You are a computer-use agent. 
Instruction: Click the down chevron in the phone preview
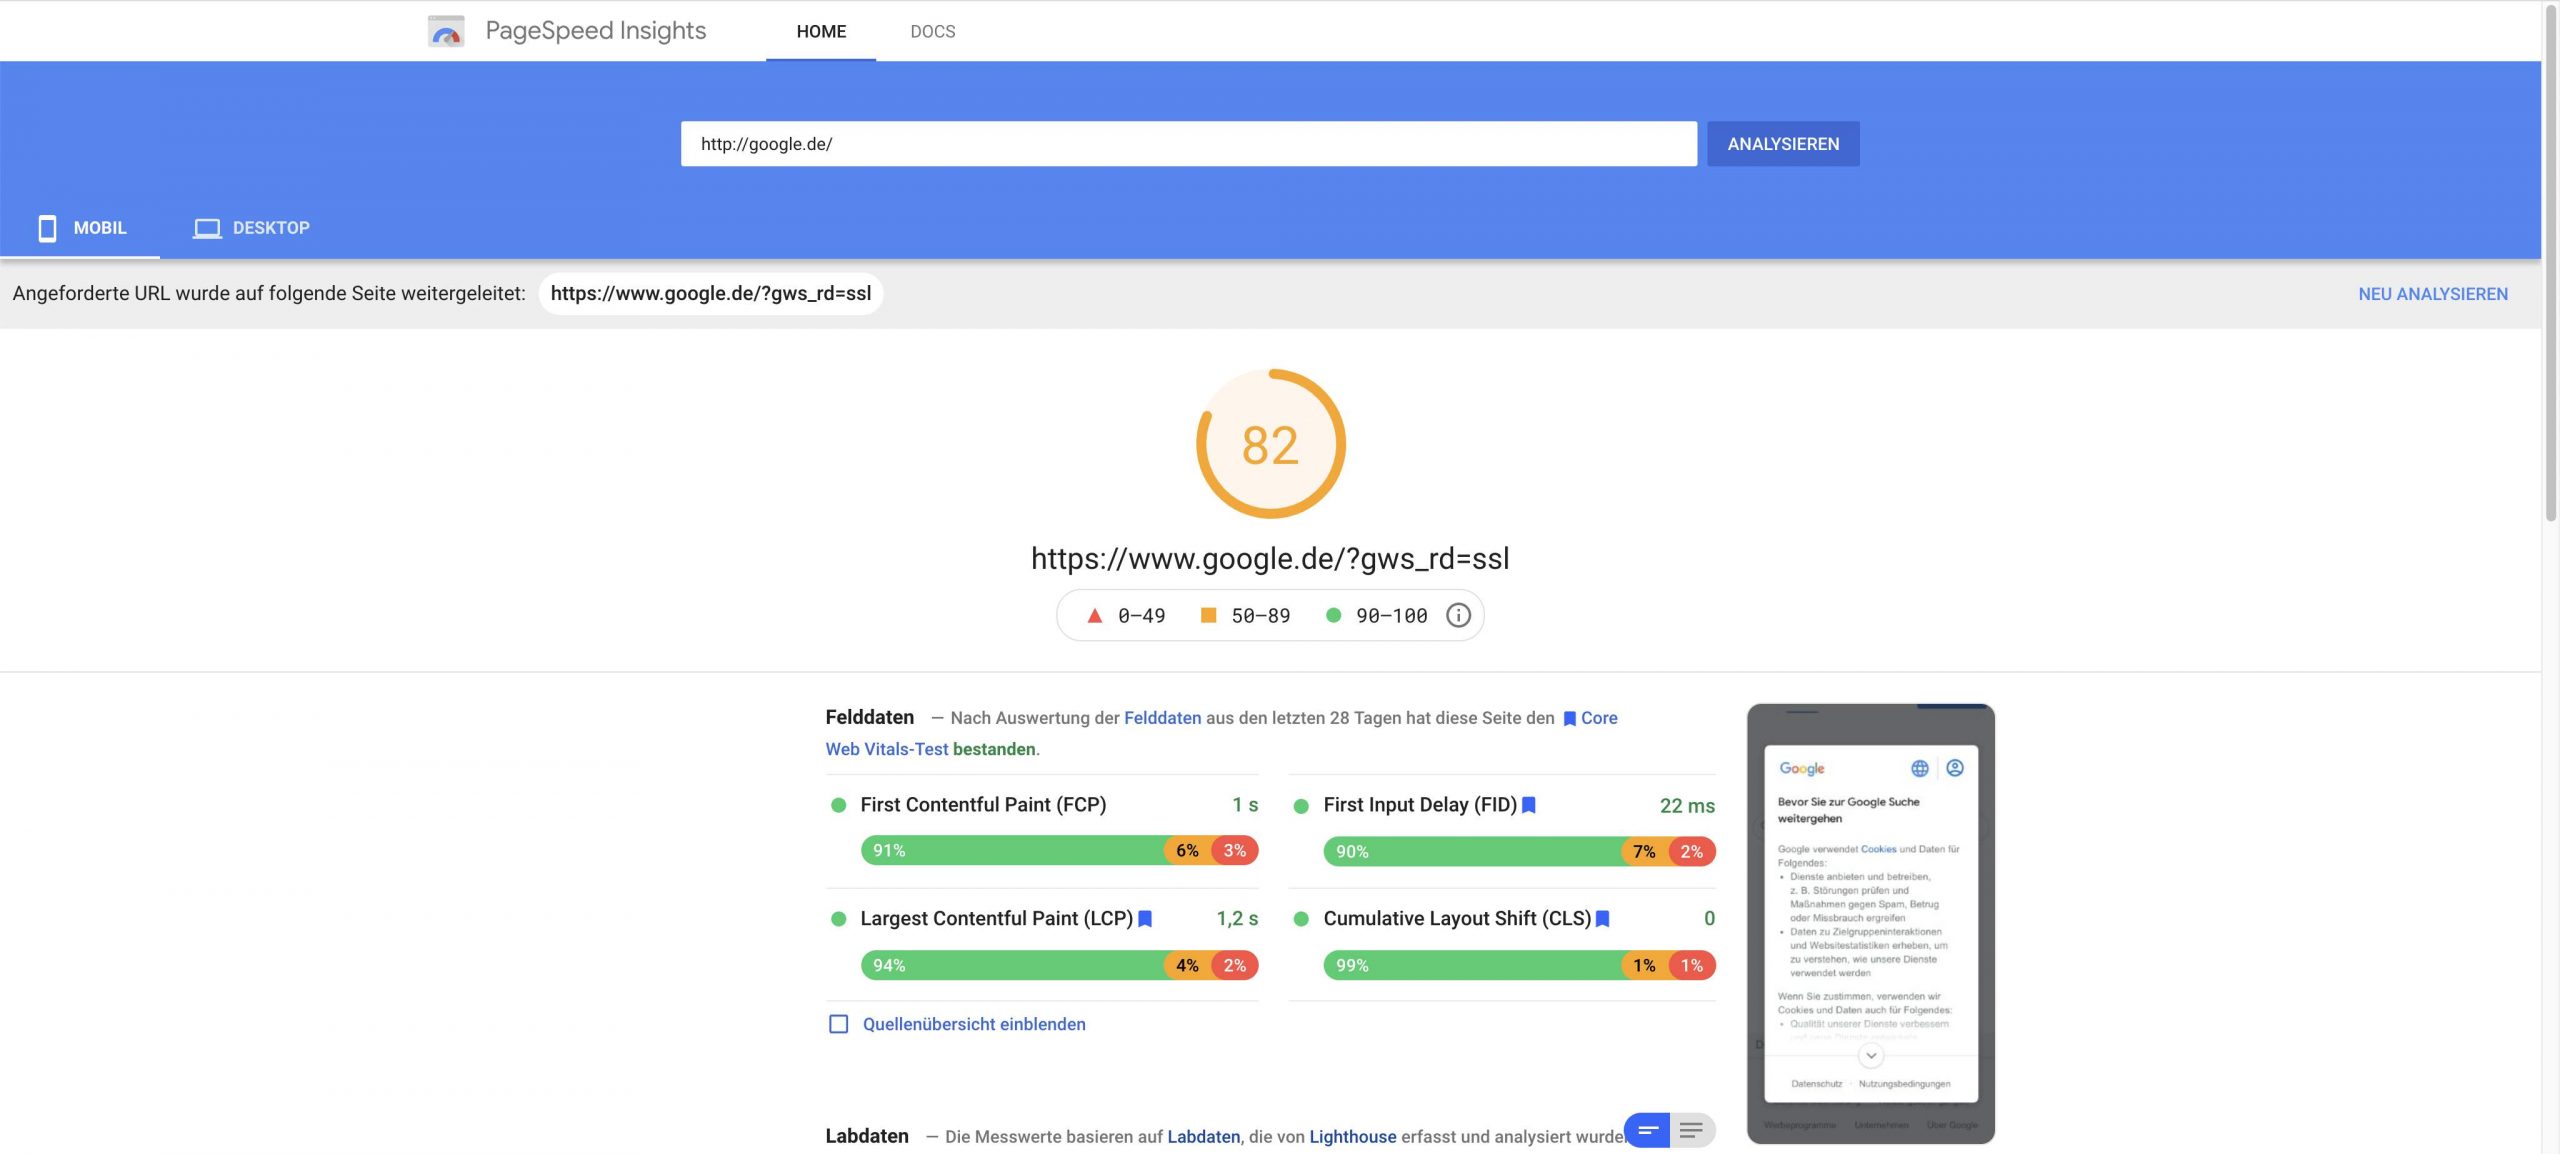pos(1871,1055)
